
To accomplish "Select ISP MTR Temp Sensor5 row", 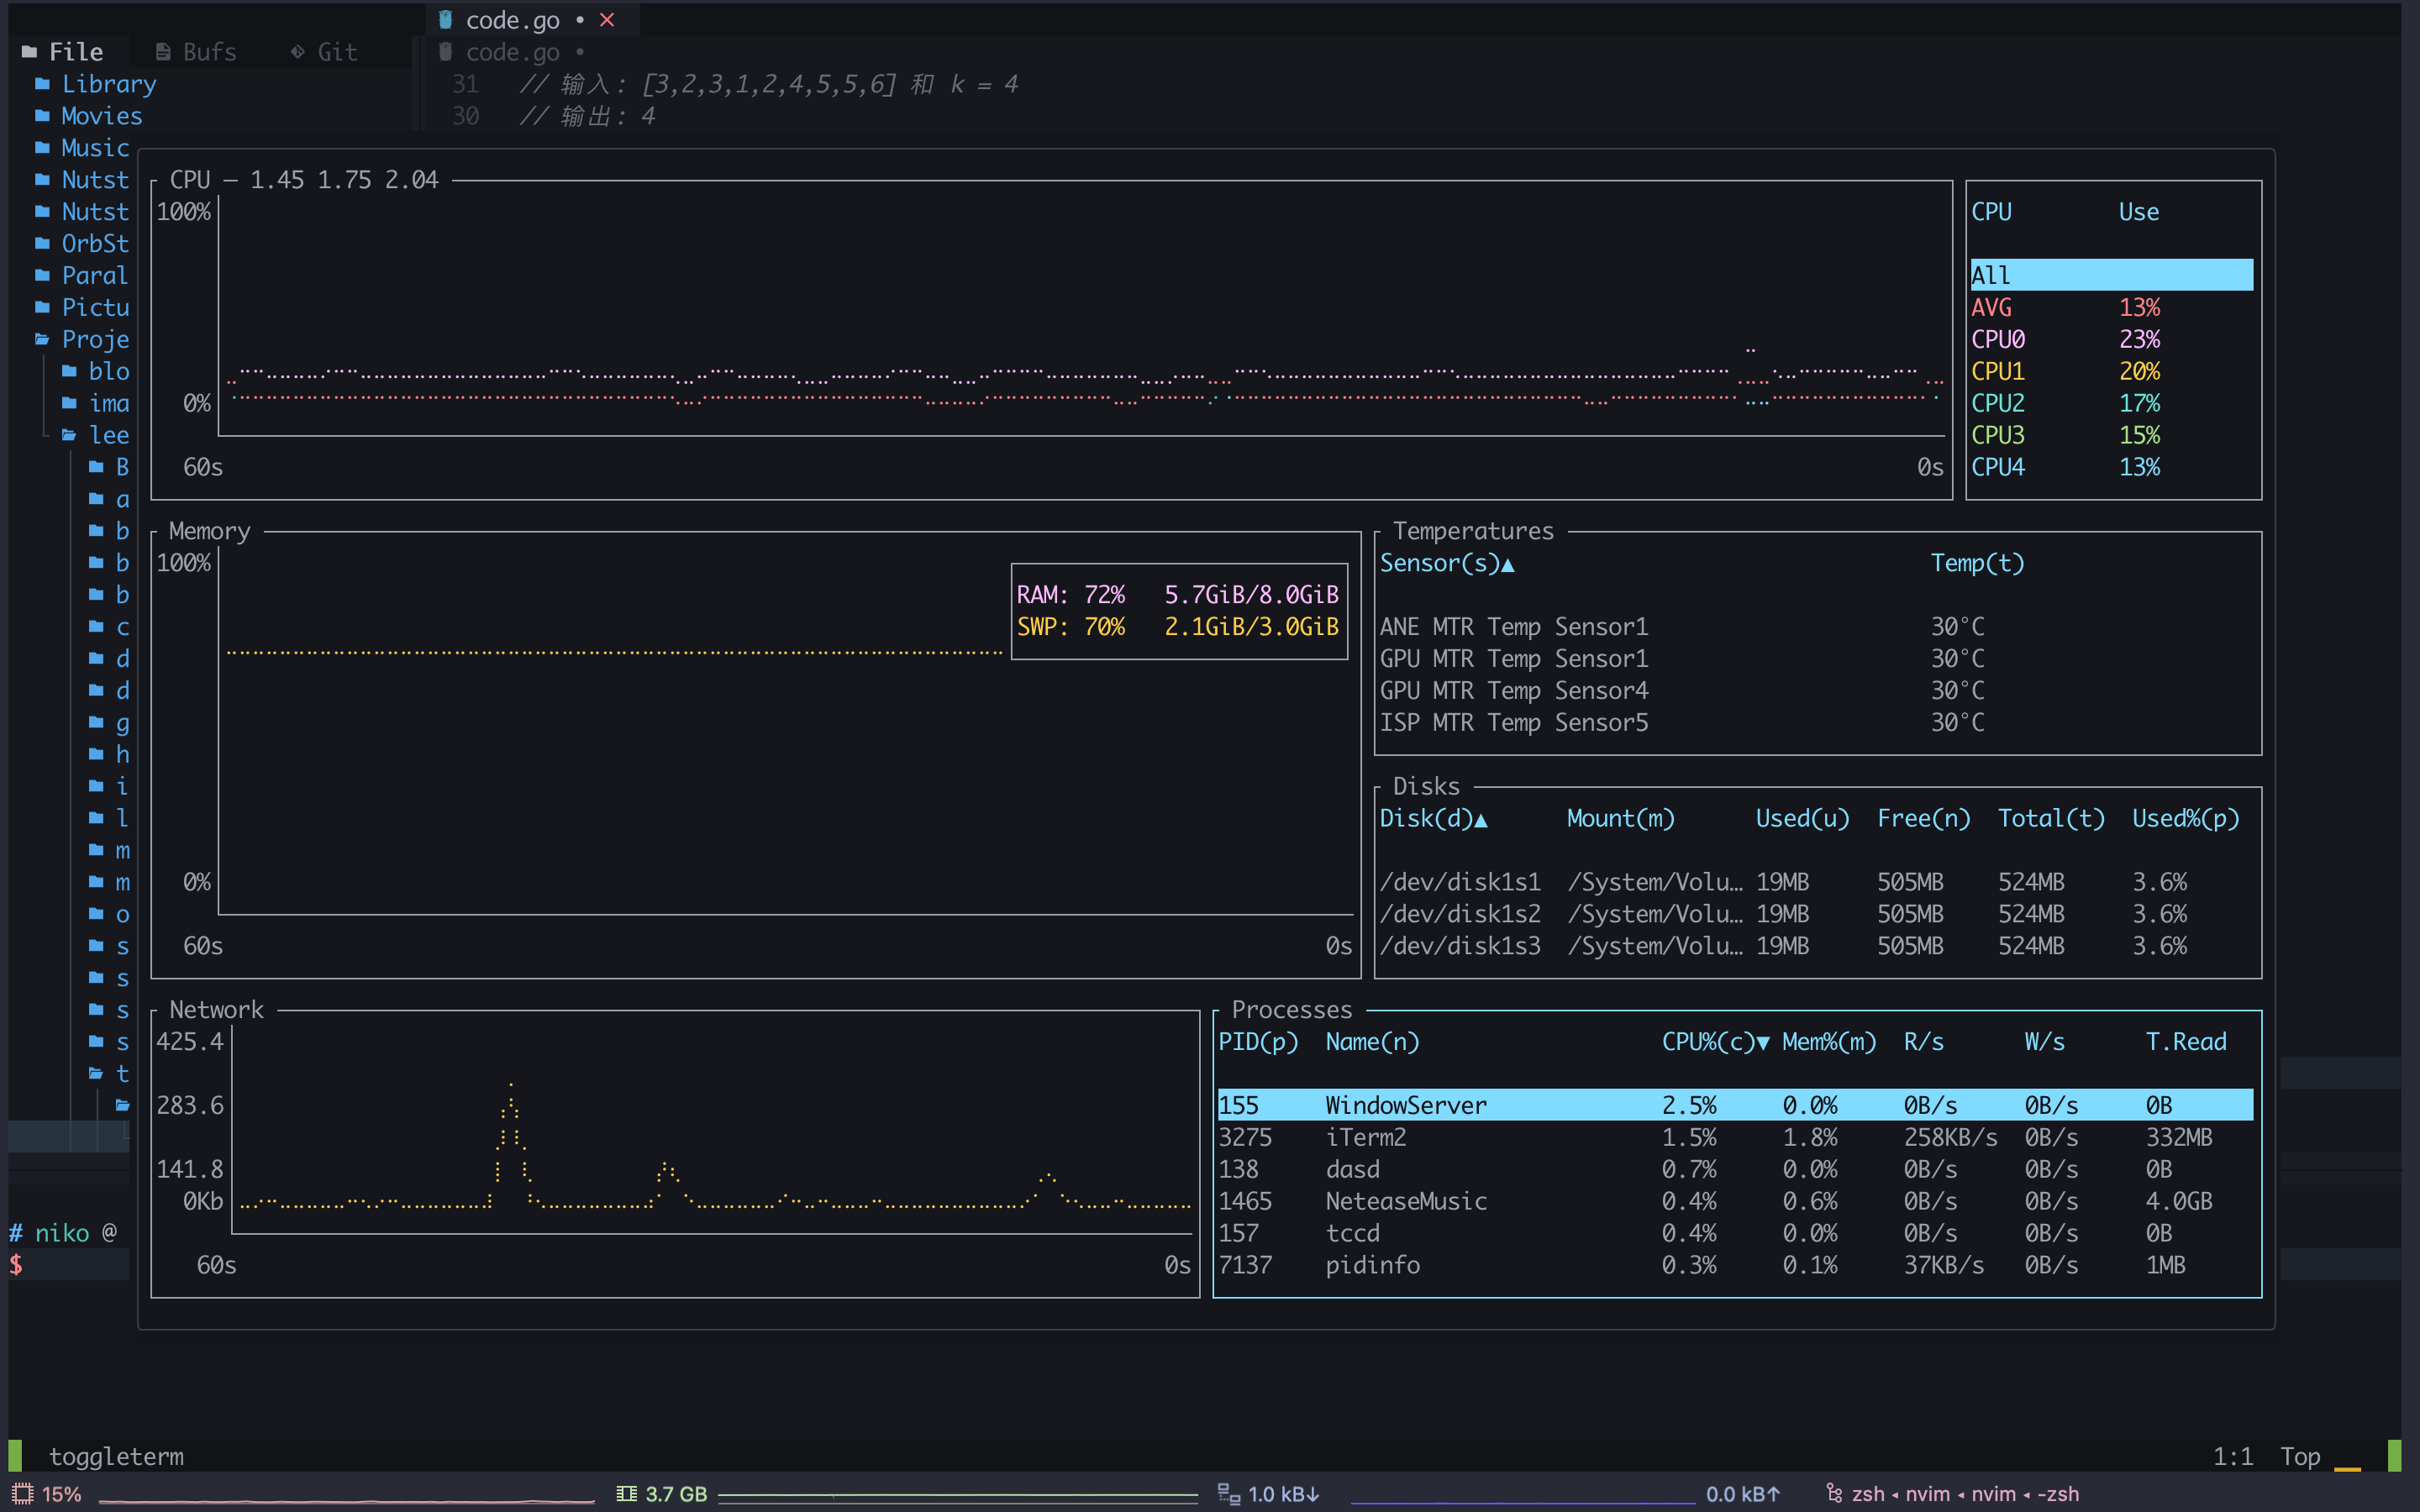I will (1817, 724).
